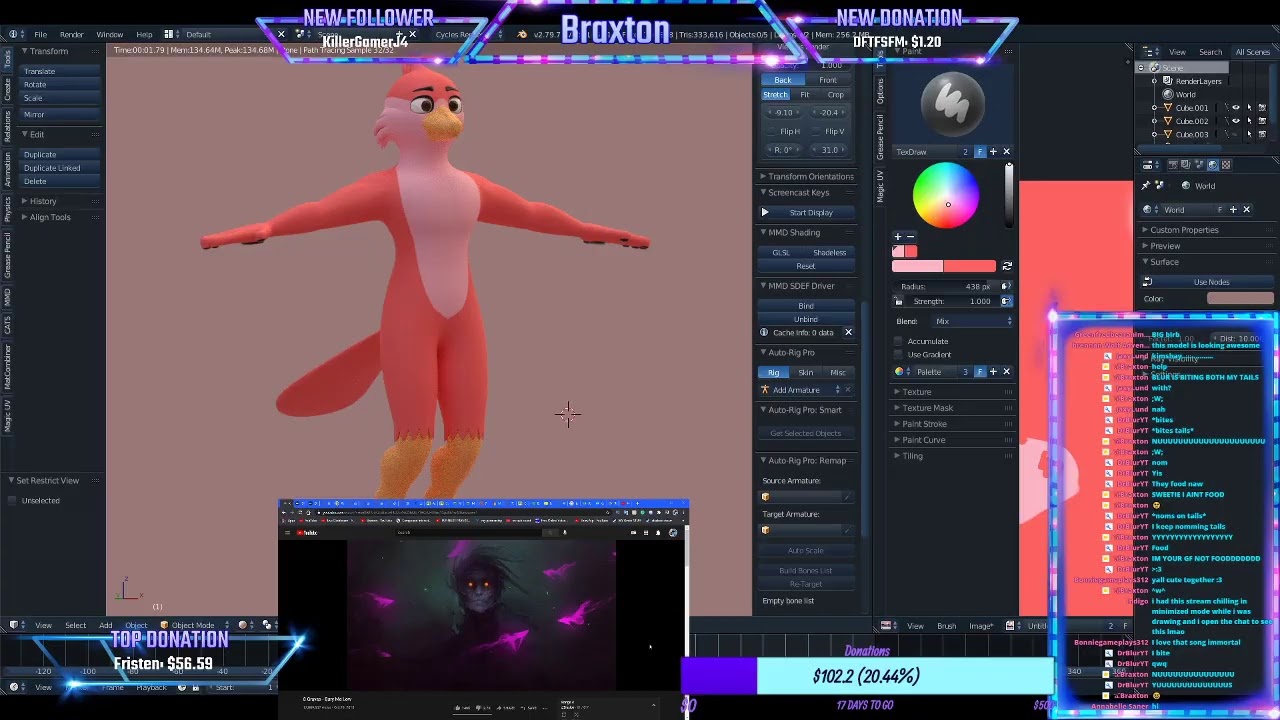The width and height of the screenshot is (1280, 720).
Task: Toggle pressure sensitivity for Radius
Action: (1006, 287)
